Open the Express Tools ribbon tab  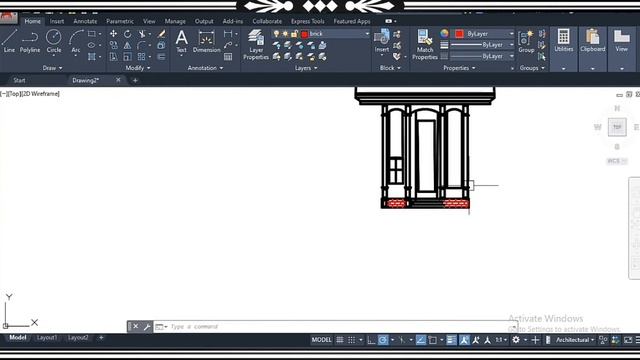click(x=308, y=21)
